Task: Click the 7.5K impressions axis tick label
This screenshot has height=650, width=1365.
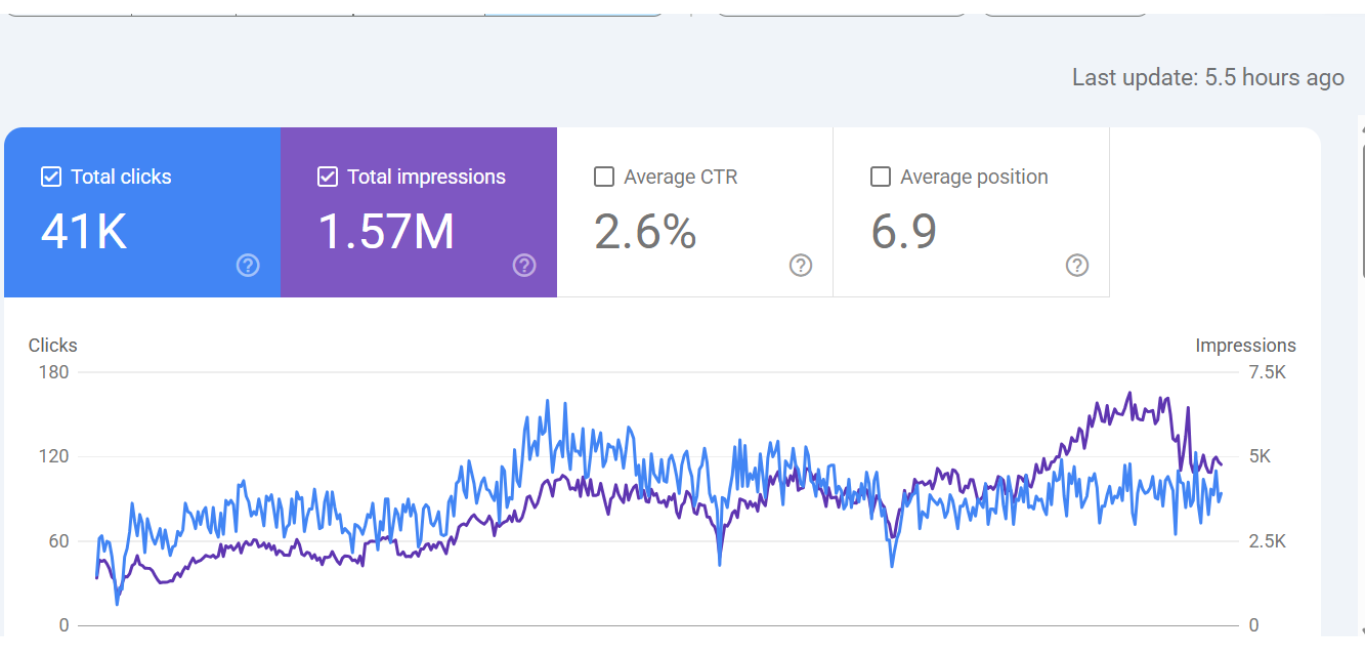Action: click(x=1267, y=372)
